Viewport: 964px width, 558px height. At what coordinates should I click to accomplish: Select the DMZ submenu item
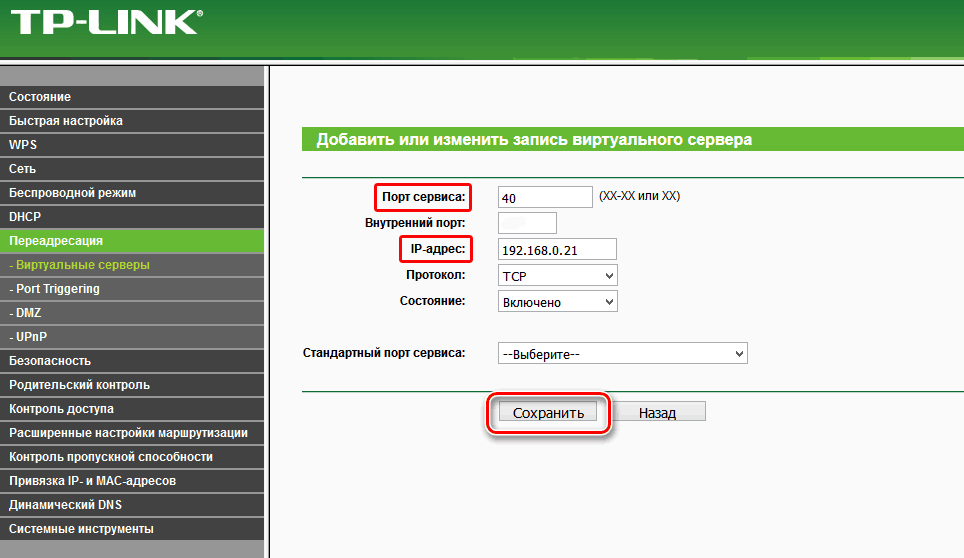coord(132,313)
